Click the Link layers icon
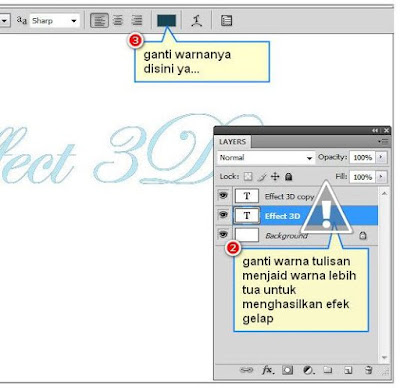400x388 pixels. (x=246, y=370)
